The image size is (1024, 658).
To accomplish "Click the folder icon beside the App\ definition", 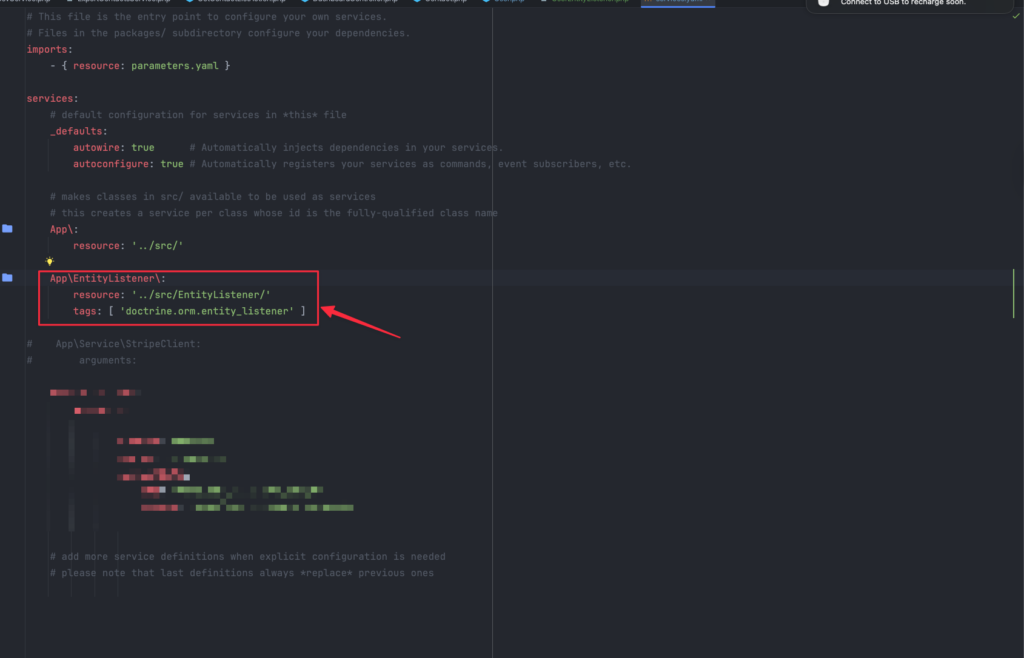I will click(7, 229).
